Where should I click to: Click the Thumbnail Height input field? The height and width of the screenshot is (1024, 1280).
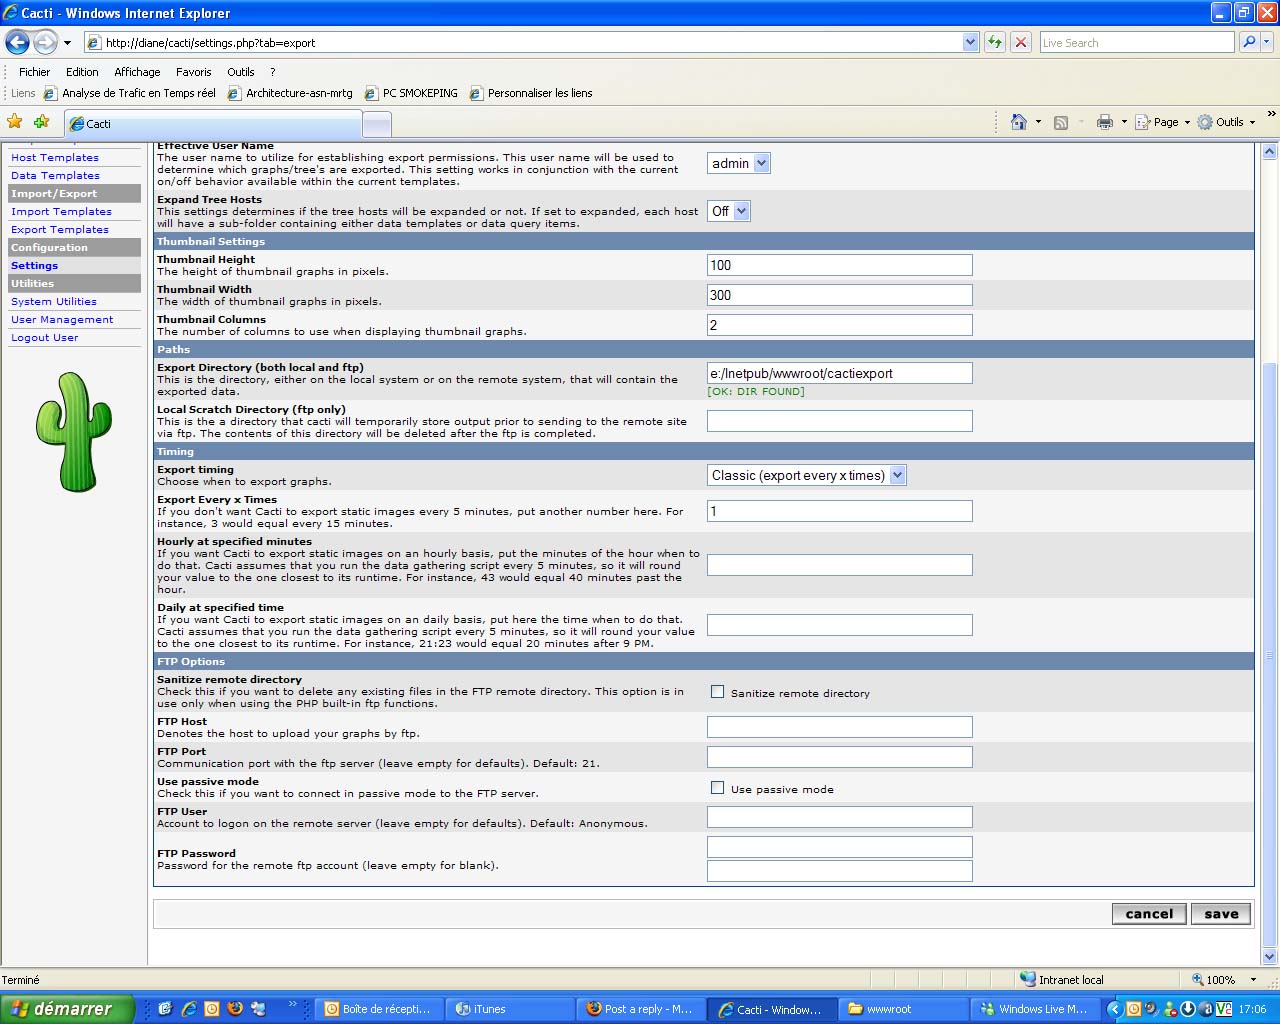[x=840, y=265]
